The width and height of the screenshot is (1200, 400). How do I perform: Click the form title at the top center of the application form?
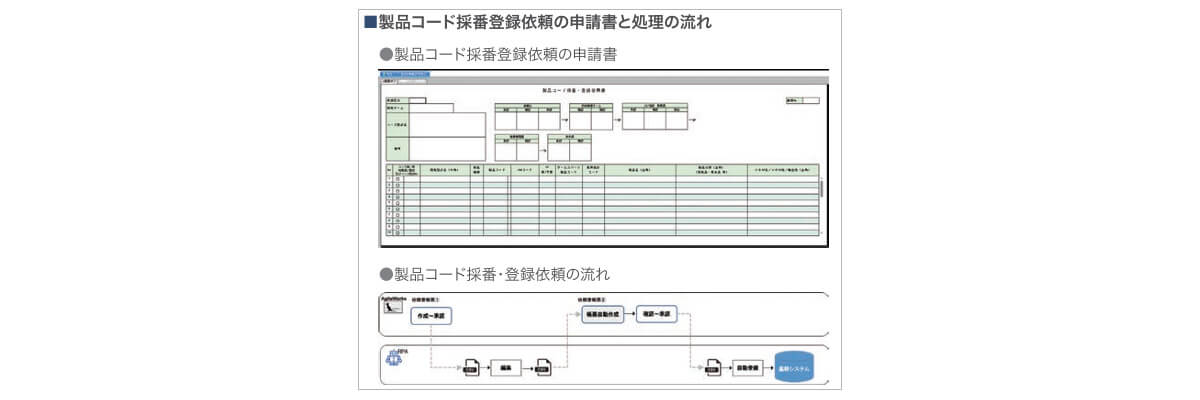point(574,90)
